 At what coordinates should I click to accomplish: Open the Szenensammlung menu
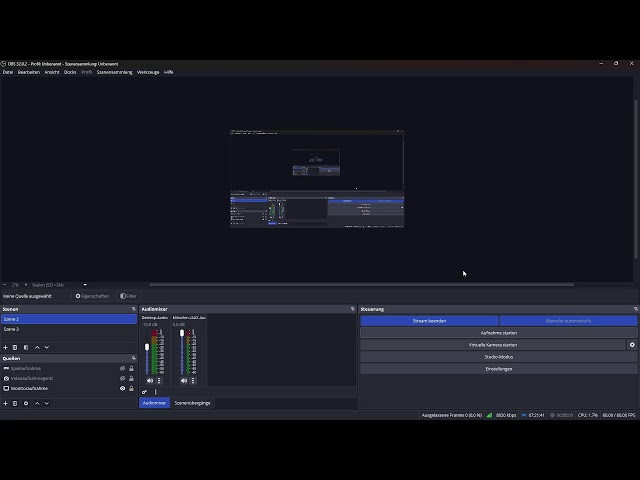coord(115,72)
